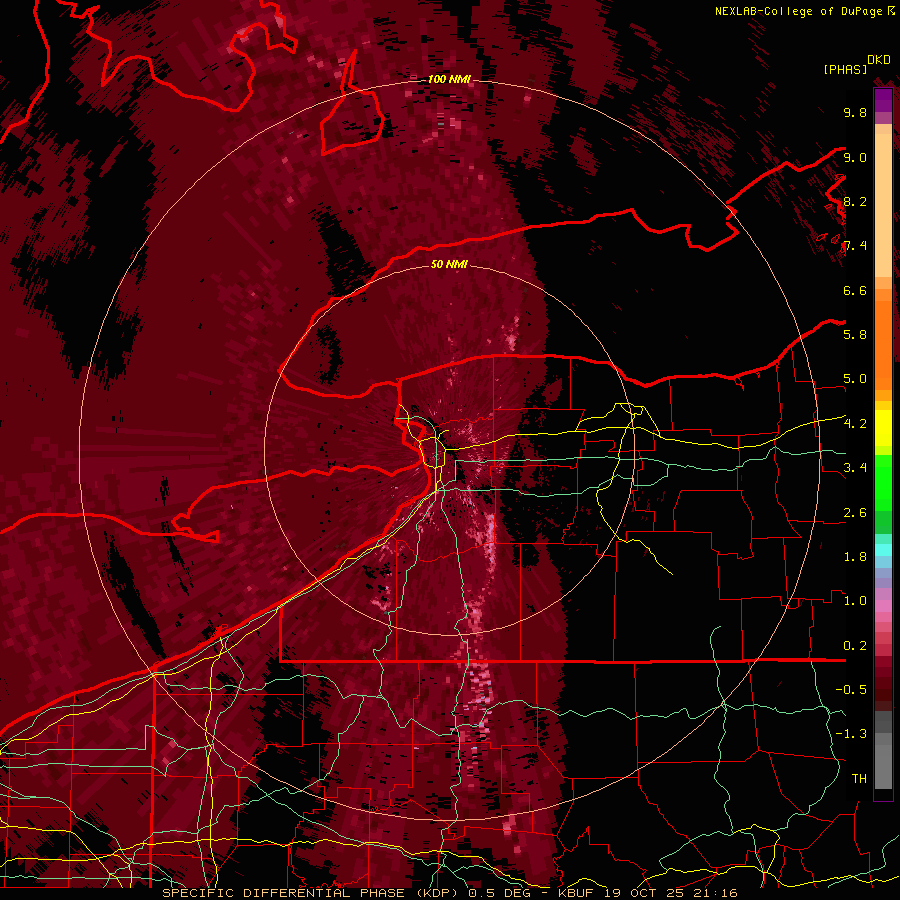Click the 2.6 value on the color scale

[x=855, y=512]
